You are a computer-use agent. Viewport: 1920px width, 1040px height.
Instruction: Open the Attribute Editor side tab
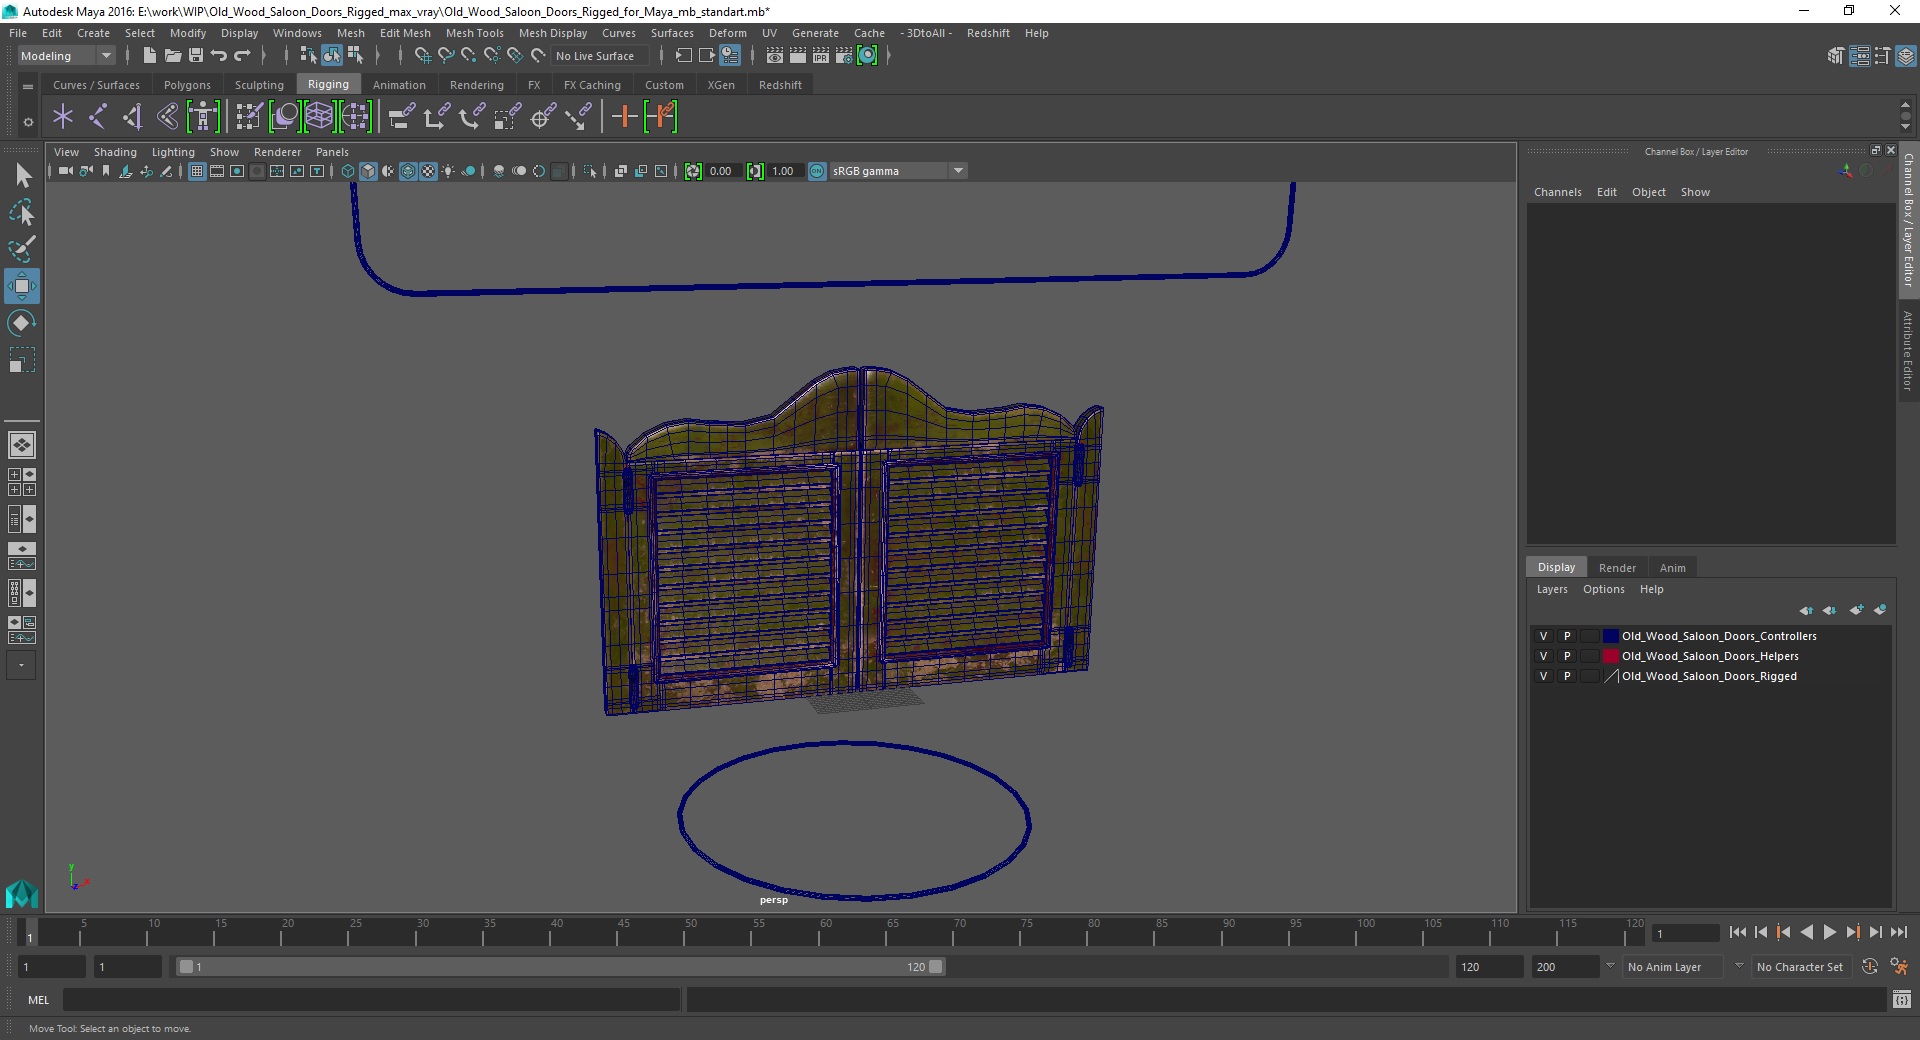click(x=1908, y=350)
